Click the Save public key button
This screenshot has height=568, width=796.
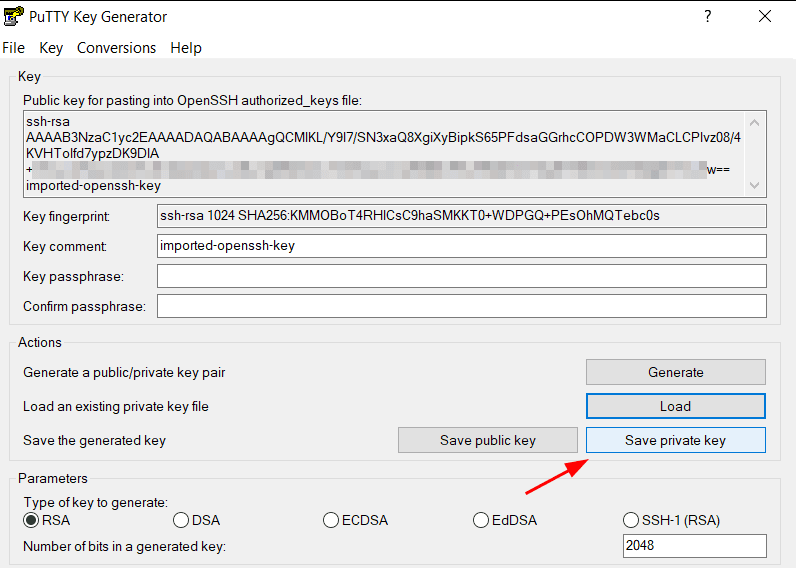(x=488, y=440)
